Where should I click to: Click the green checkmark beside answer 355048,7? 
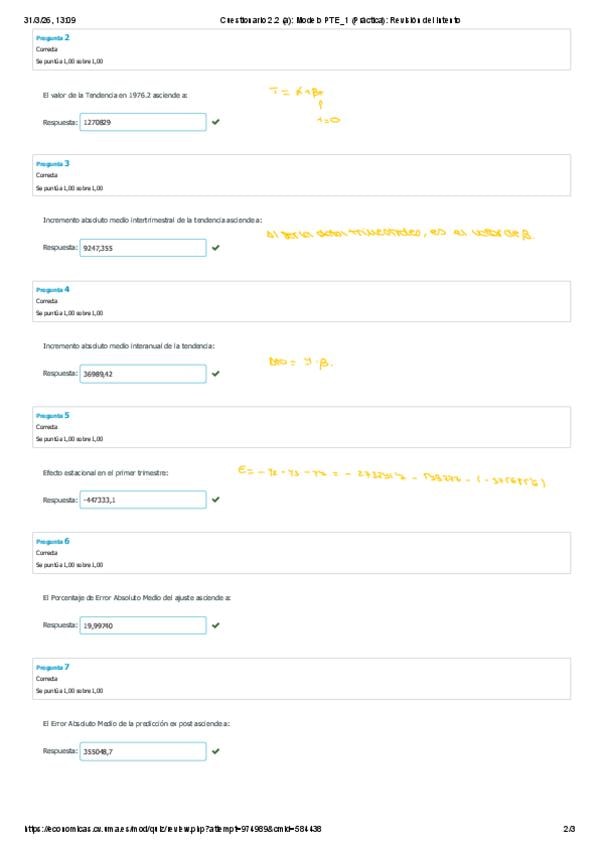(x=216, y=751)
